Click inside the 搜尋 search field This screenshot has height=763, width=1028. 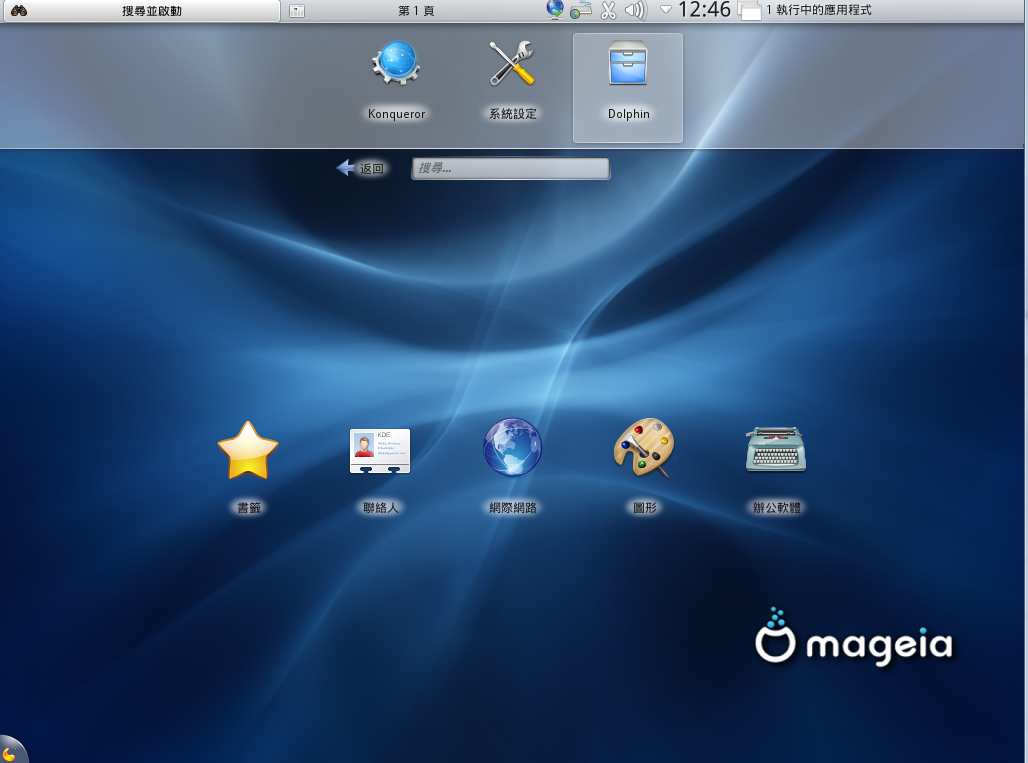(510, 168)
